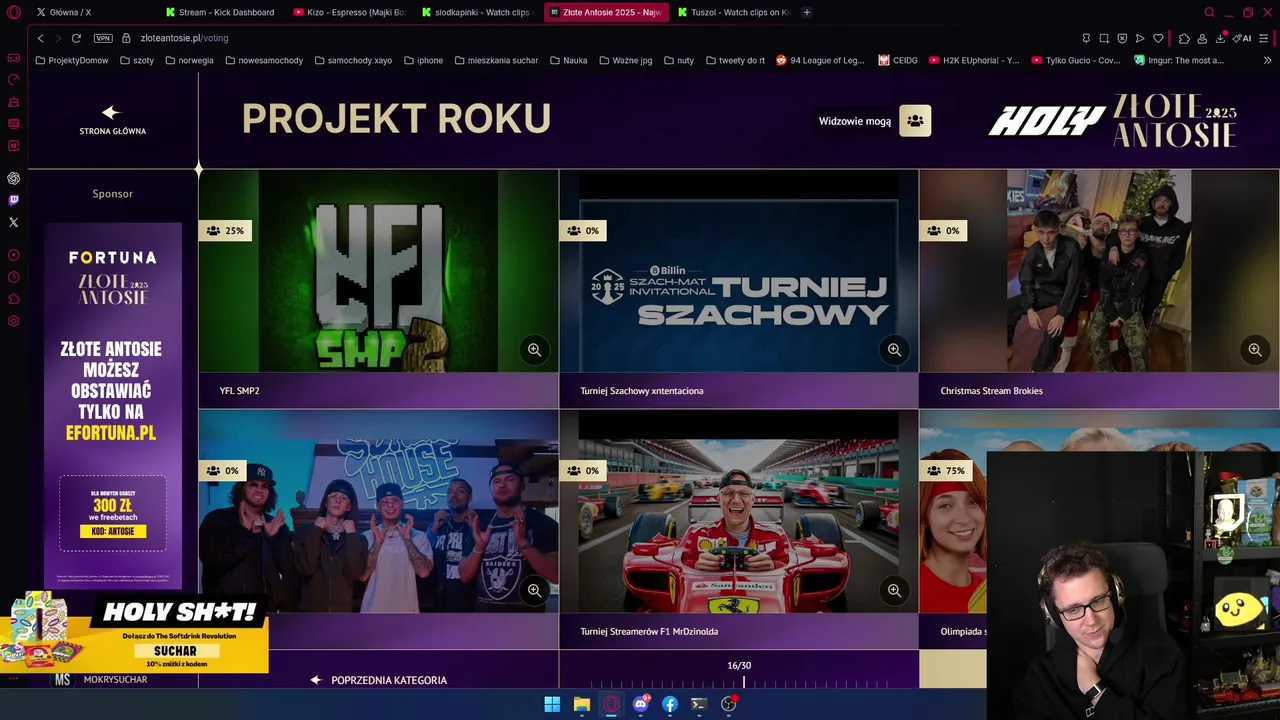
Task: Open Facebook from taskbar
Action: 670,704
